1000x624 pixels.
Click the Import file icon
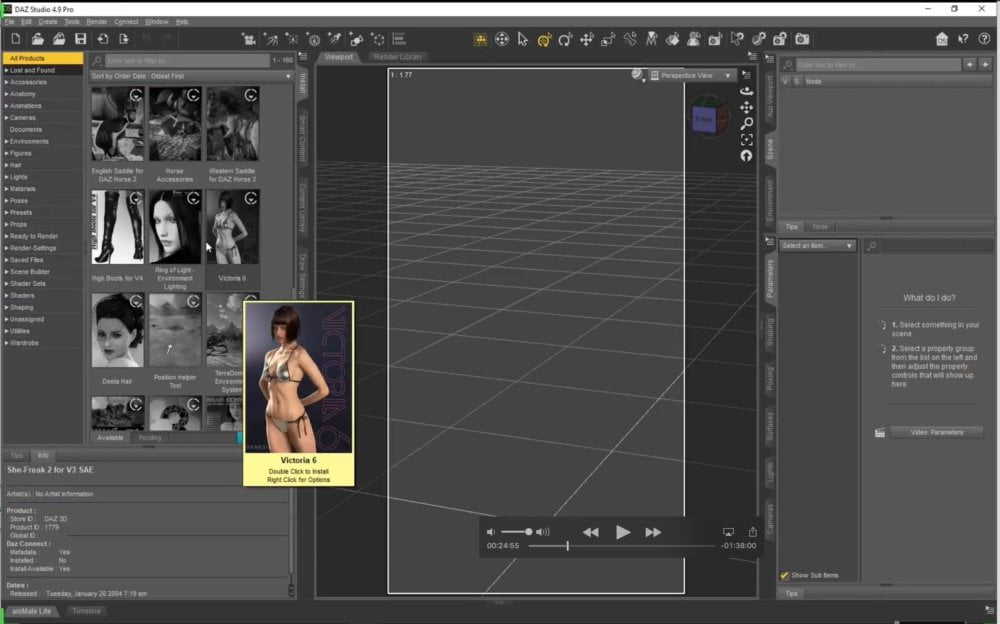click(x=102, y=39)
